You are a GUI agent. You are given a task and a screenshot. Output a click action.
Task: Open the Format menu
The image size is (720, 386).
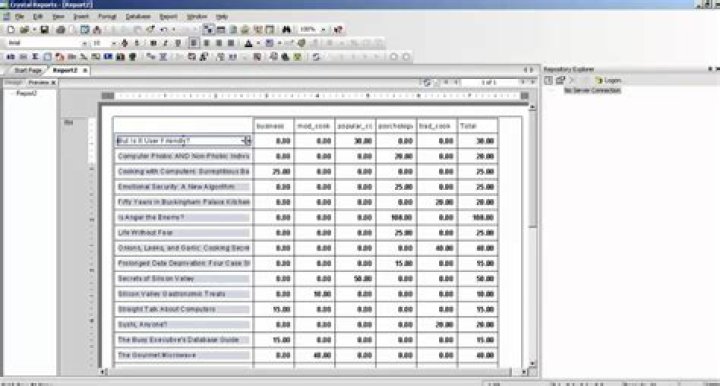[107, 17]
